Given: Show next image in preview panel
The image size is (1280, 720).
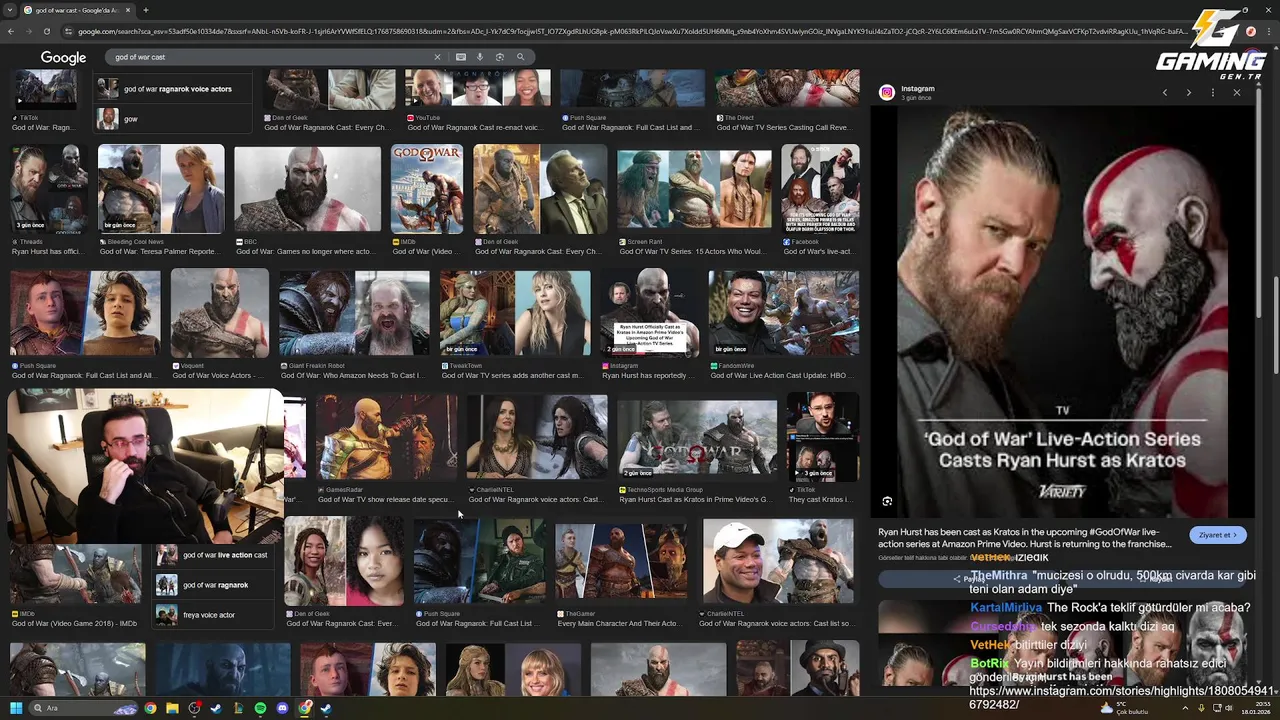Looking at the screenshot, I should (x=1189, y=92).
